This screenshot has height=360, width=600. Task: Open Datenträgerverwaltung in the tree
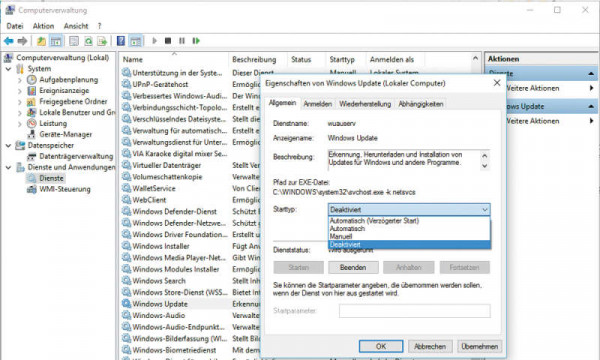click(76, 156)
